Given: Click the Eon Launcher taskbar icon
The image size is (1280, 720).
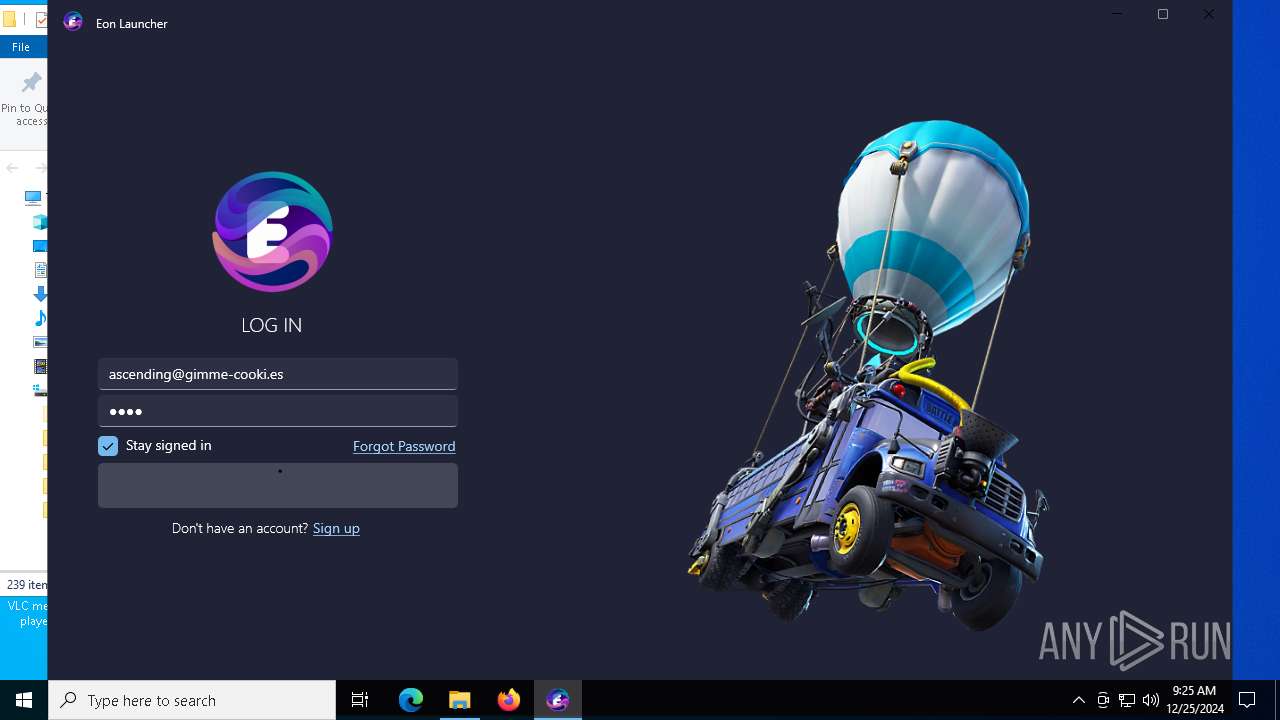Looking at the screenshot, I should [558, 700].
